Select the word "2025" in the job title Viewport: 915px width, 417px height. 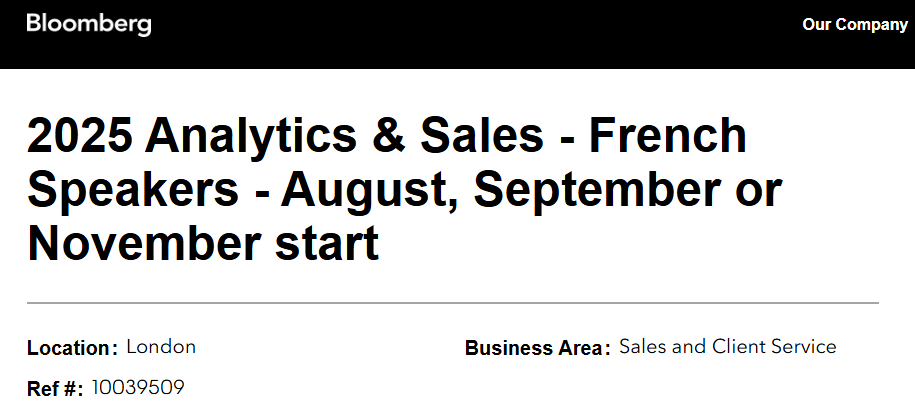pyautogui.click(x=80, y=135)
